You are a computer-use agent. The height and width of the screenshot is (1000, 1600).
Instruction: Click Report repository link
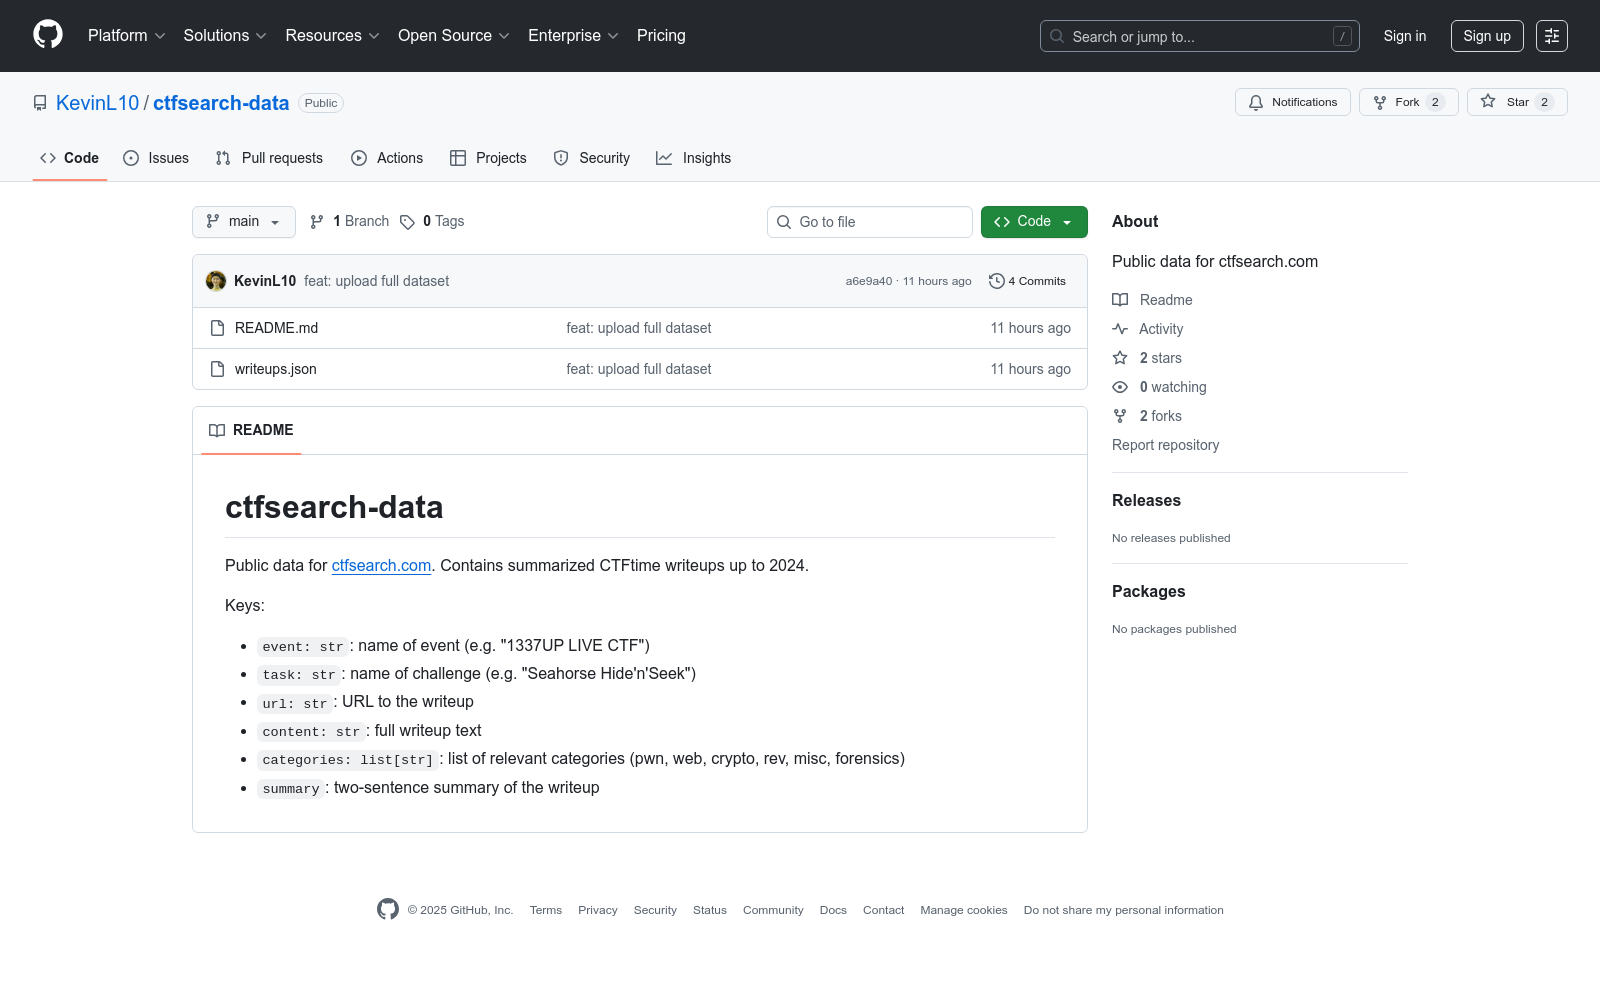[1165, 445]
